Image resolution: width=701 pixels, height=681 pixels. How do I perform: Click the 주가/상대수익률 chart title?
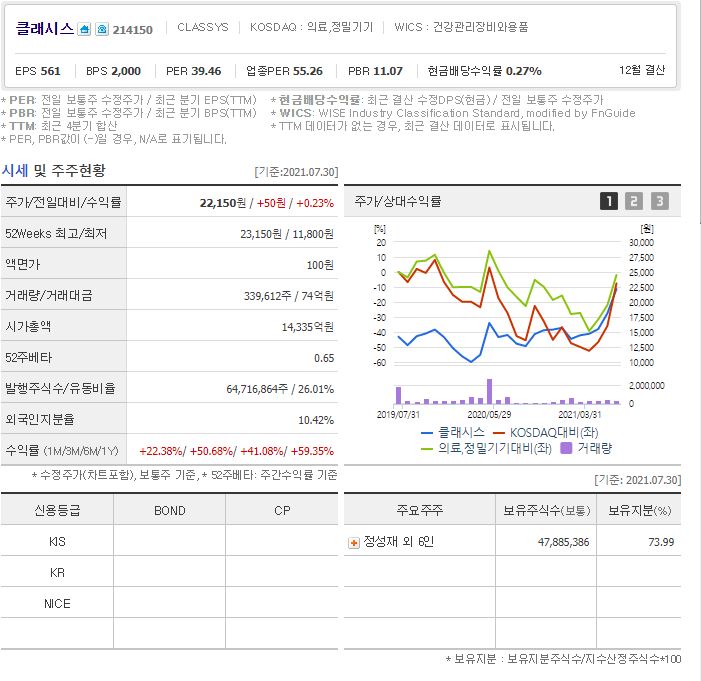click(398, 202)
